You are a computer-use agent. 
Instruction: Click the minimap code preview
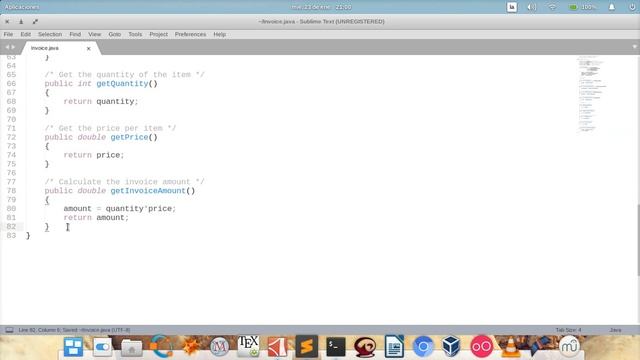592,94
